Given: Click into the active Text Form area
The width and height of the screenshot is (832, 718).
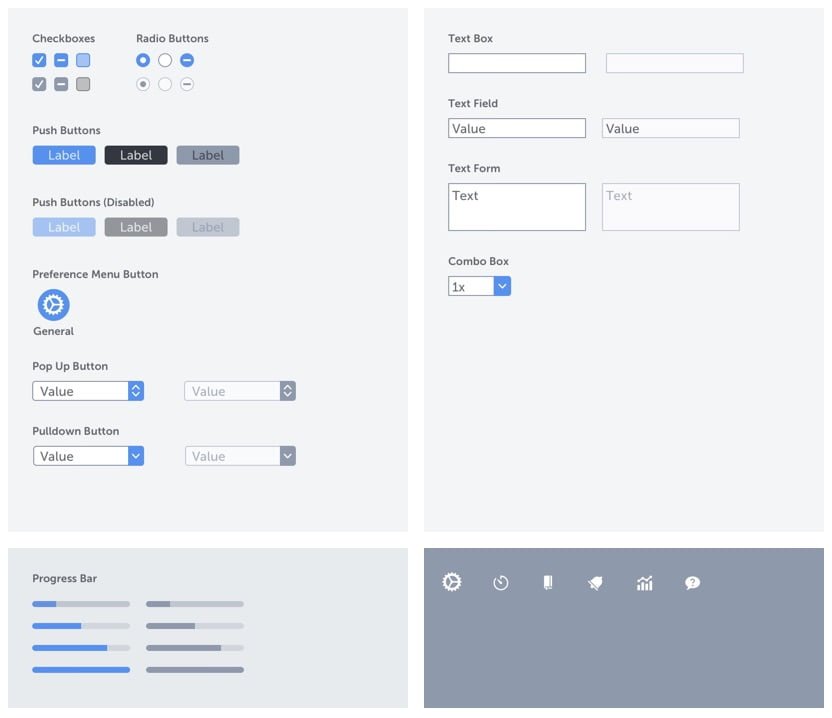Looking at the screenshot, I should 516,207.
